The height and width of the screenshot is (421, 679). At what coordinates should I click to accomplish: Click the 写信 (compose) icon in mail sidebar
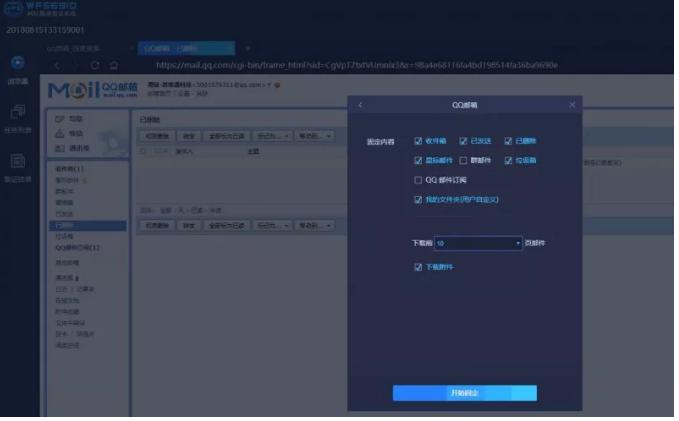pos(60,119)
